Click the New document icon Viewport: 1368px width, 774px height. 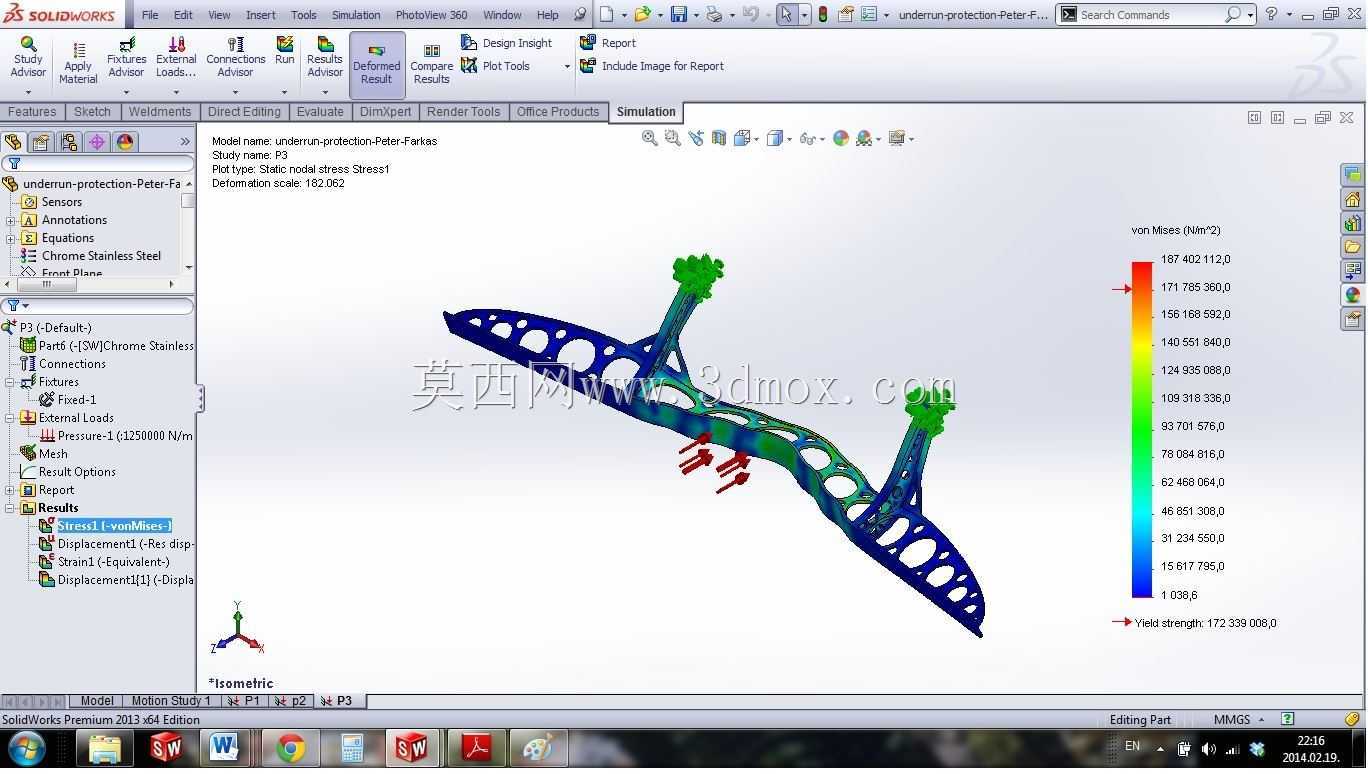pos(606,15)
